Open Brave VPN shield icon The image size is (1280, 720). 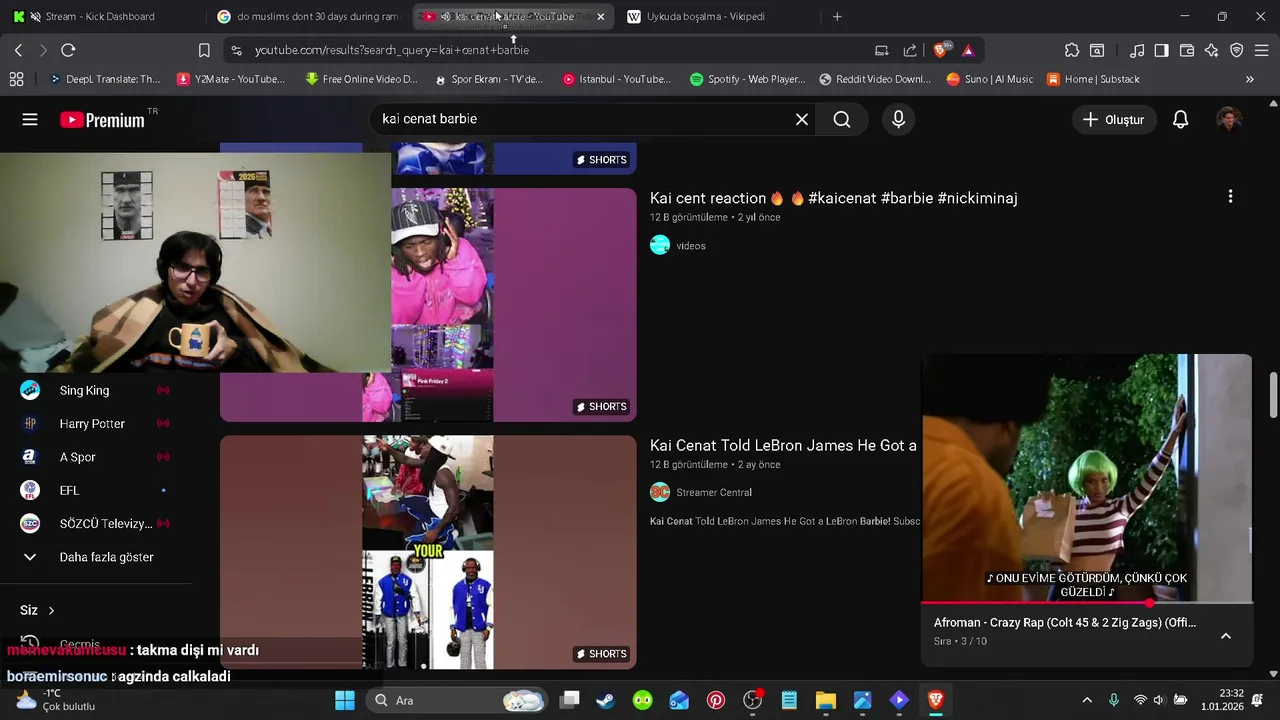tap(1237, 50)
